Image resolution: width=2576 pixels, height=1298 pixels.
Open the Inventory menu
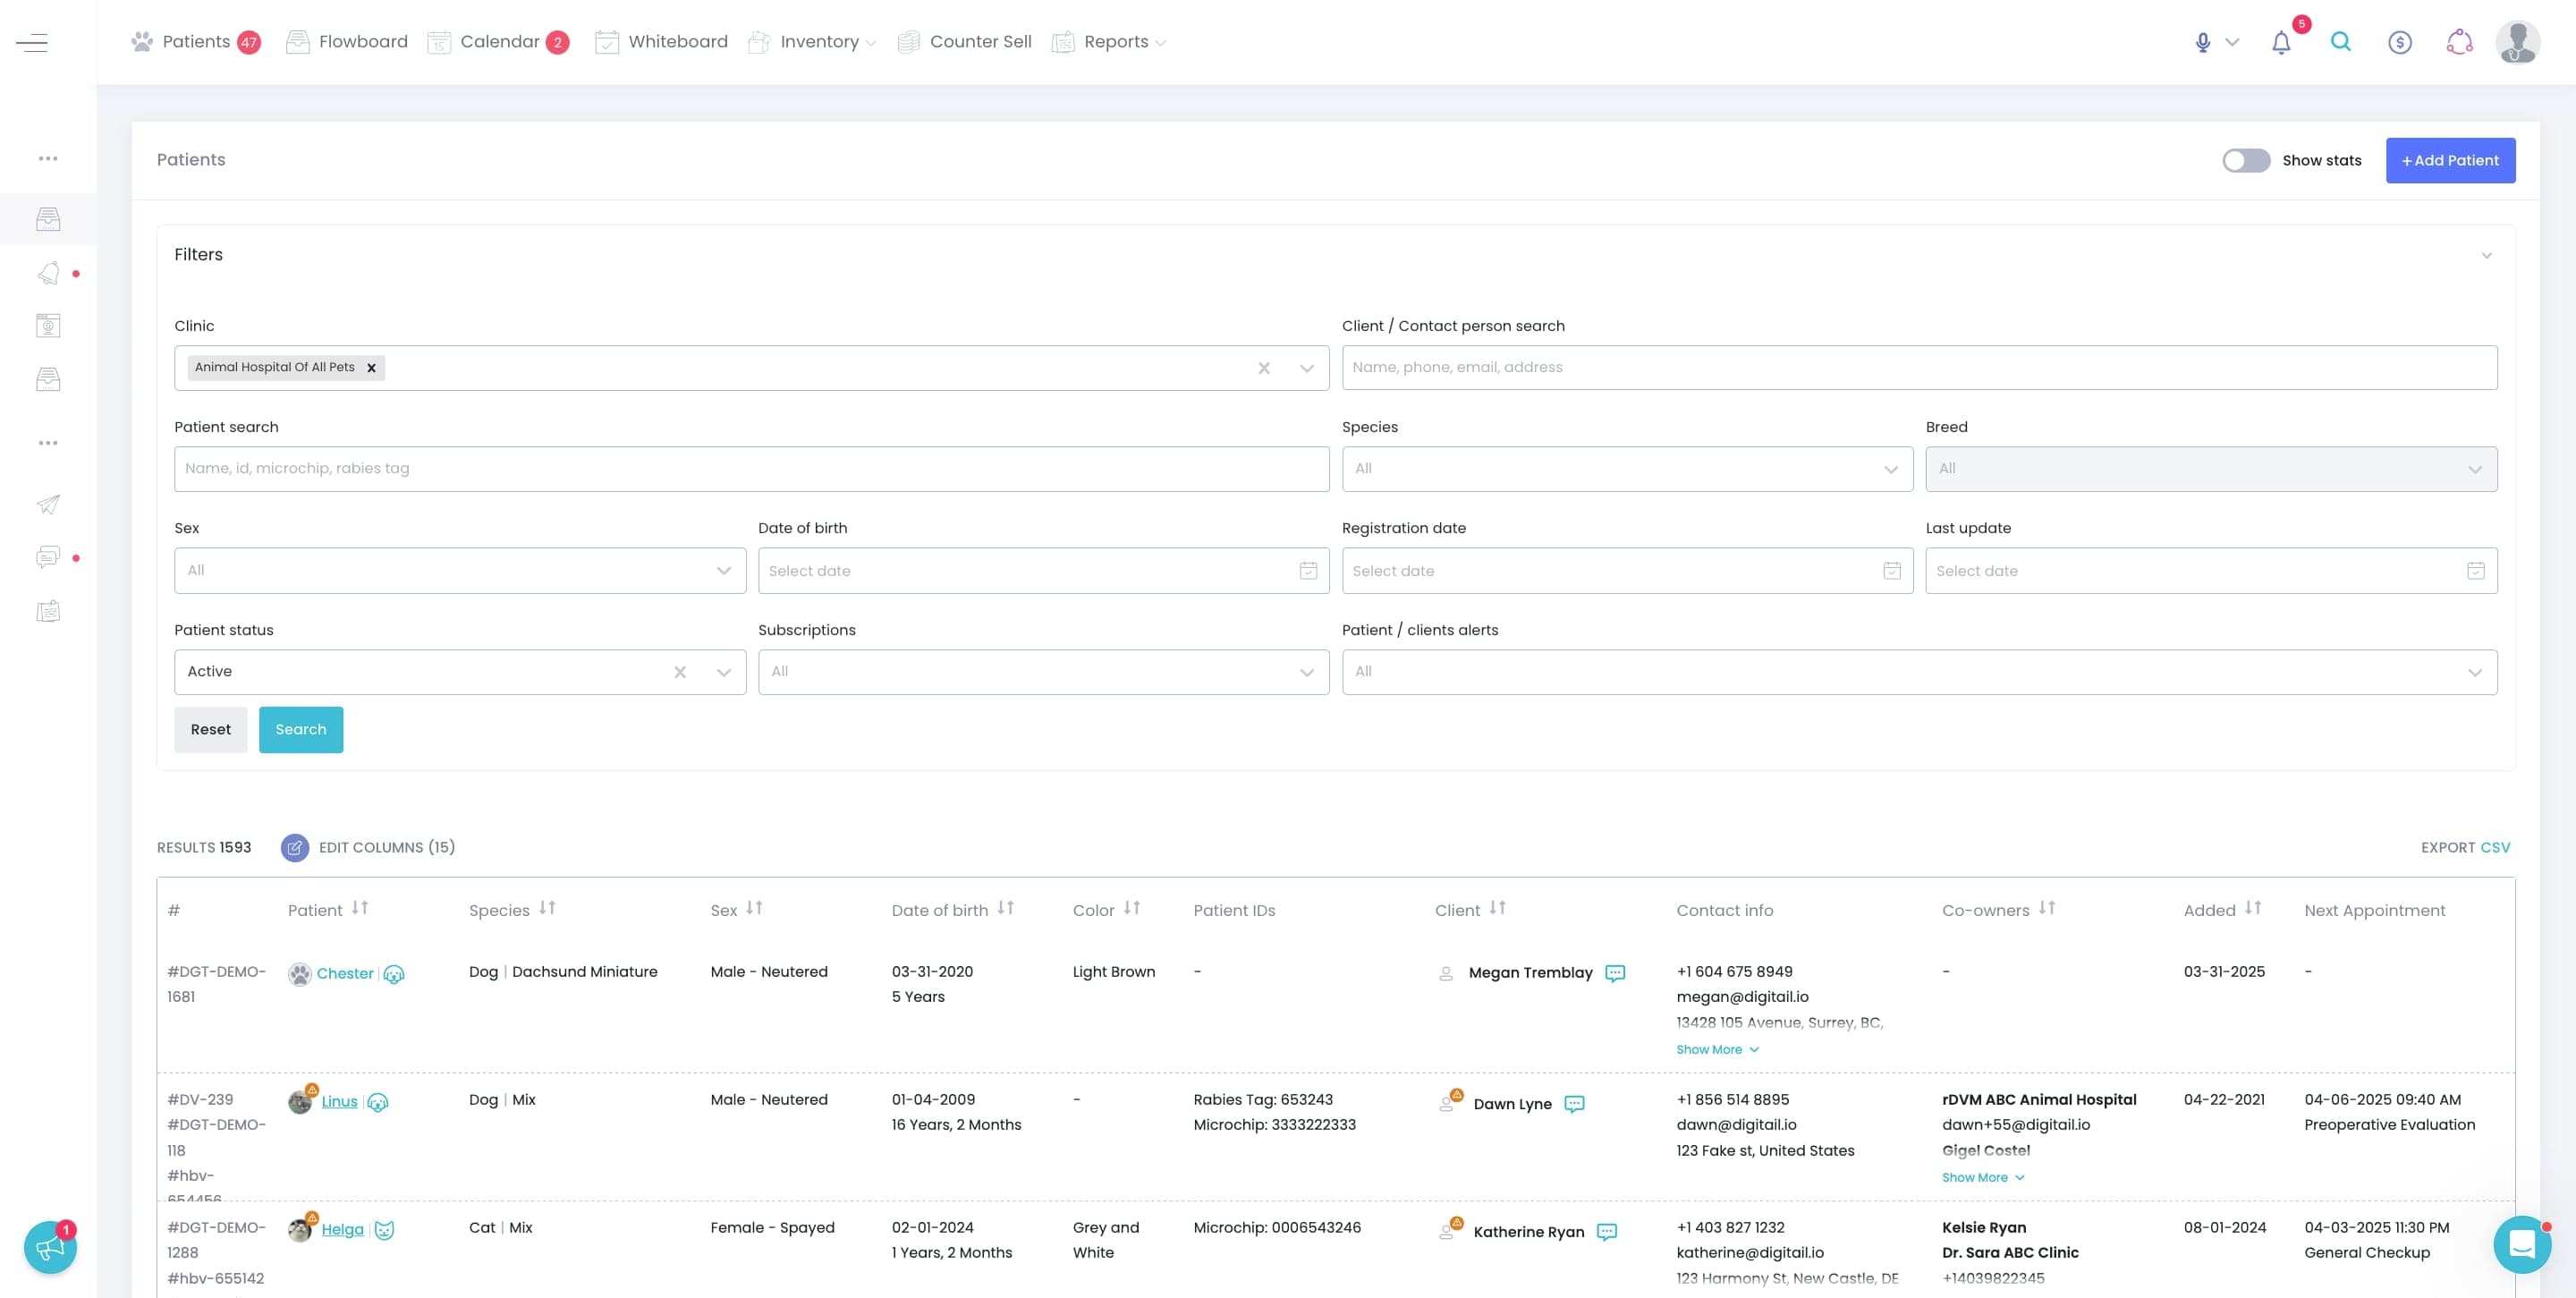pos(812,42)
